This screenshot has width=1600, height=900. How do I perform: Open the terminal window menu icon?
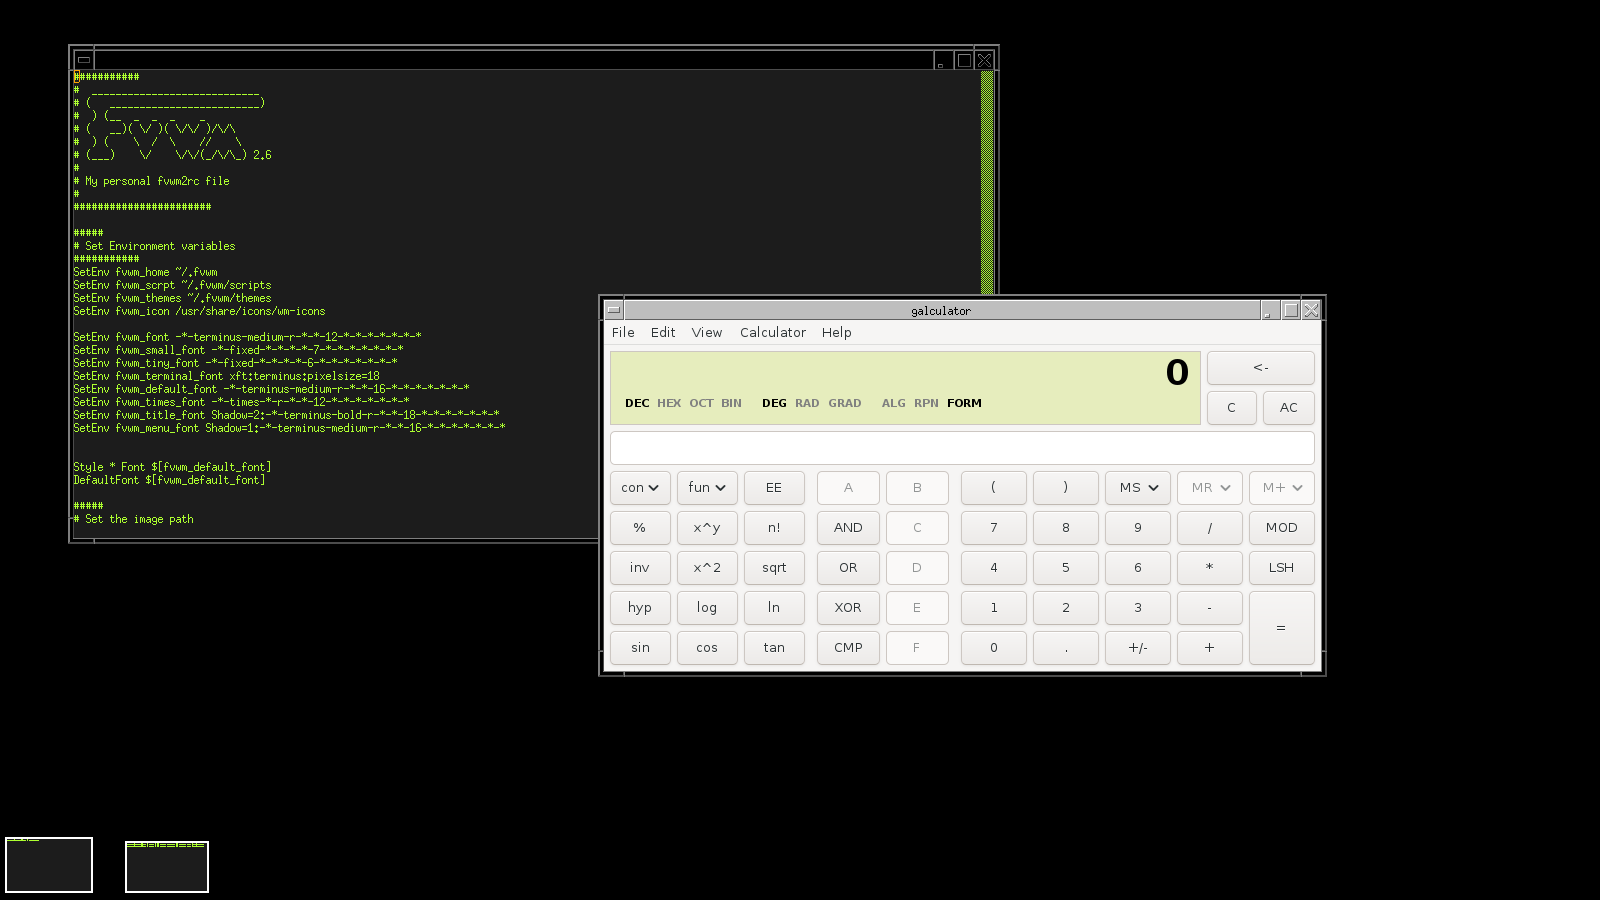coord(84,60)
